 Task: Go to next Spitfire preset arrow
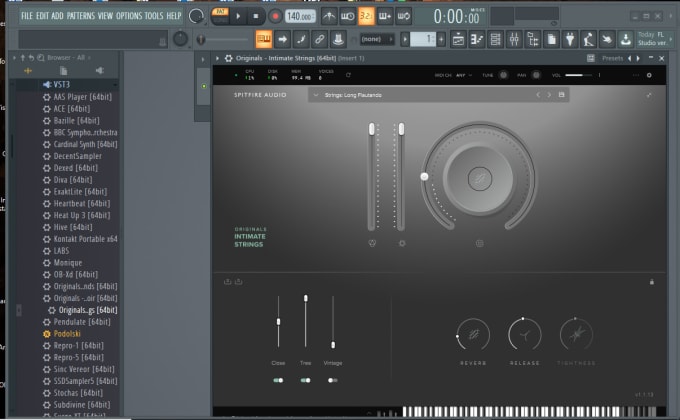[x=549, y=95]
